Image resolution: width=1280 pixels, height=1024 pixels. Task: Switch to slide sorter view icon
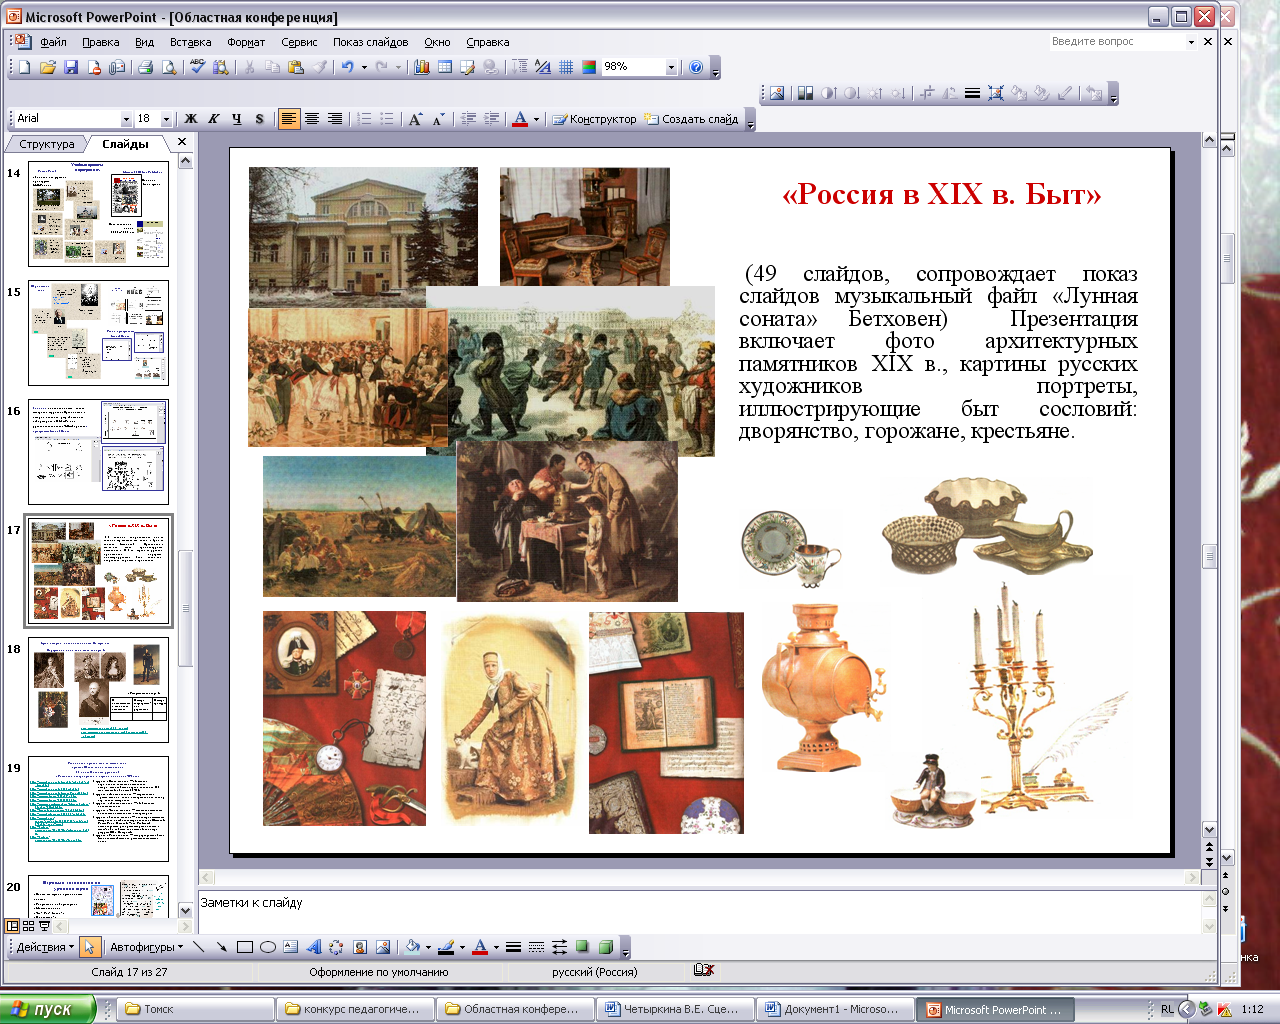(x=28, y=926)
